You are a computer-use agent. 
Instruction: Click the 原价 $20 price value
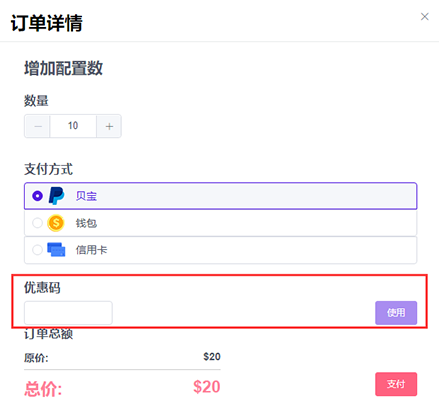point(212,357)
